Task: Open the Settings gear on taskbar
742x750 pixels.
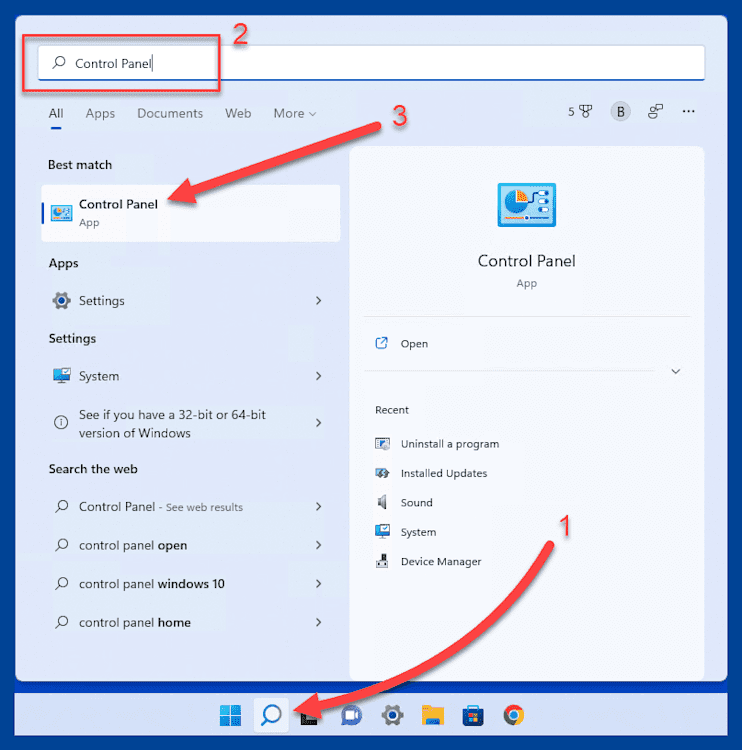Action: 392,716
